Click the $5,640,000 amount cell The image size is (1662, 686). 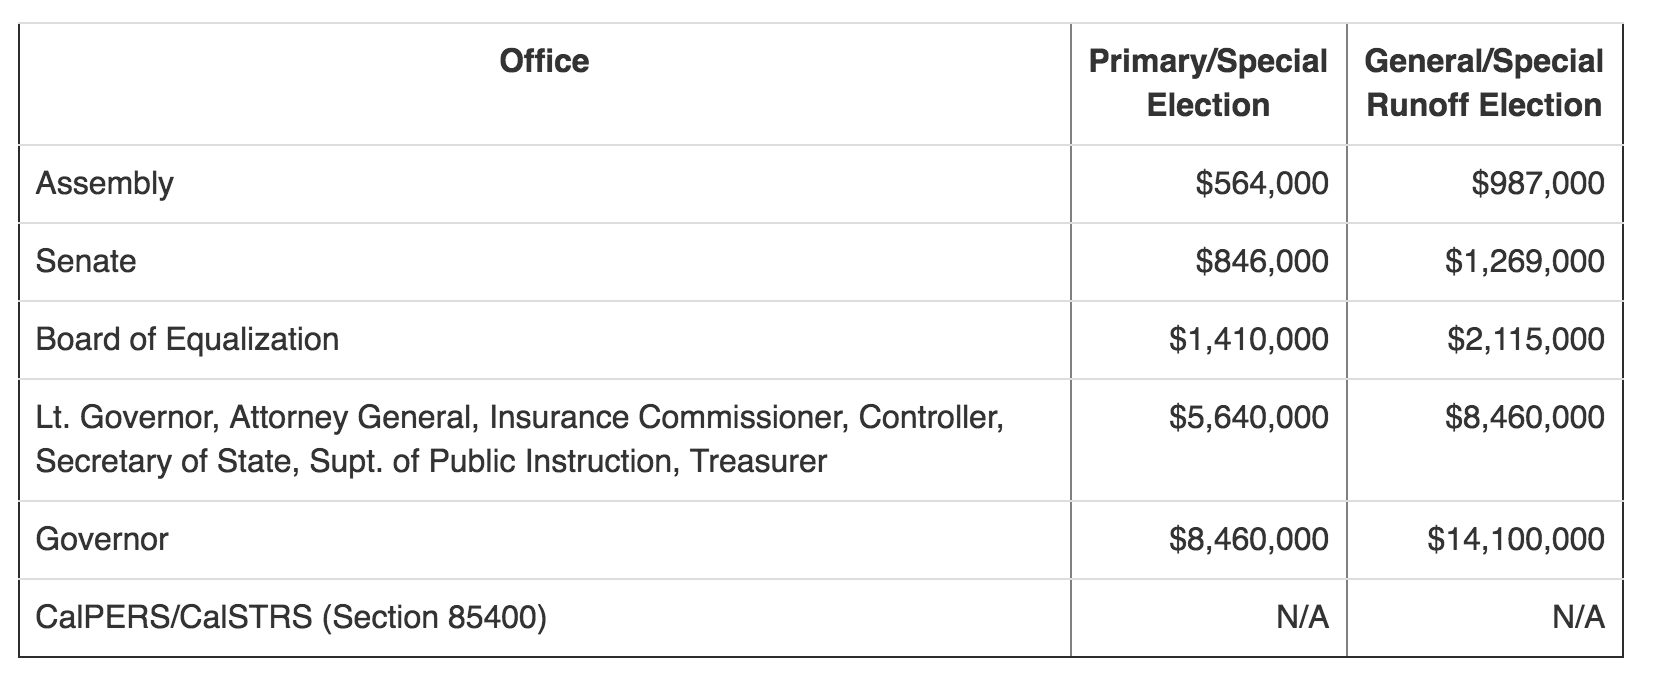click(x=1249, y=417)
